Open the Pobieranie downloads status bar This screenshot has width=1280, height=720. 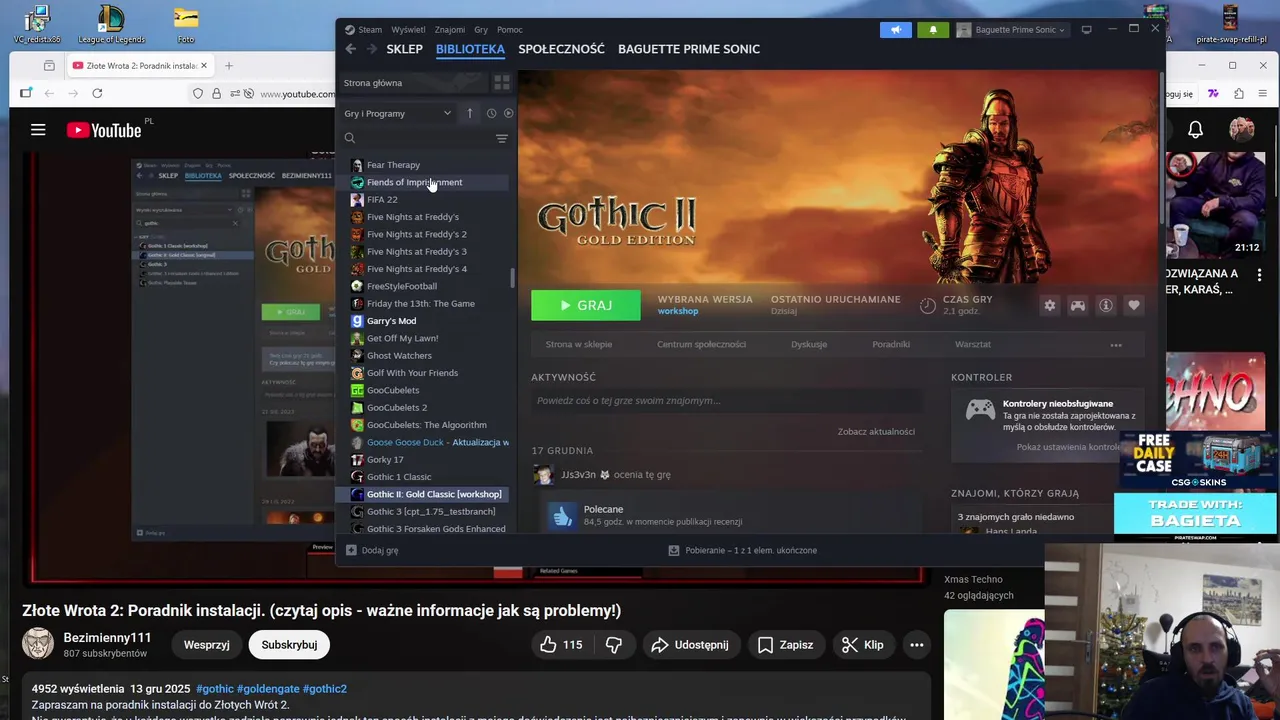tap(742, 550)
